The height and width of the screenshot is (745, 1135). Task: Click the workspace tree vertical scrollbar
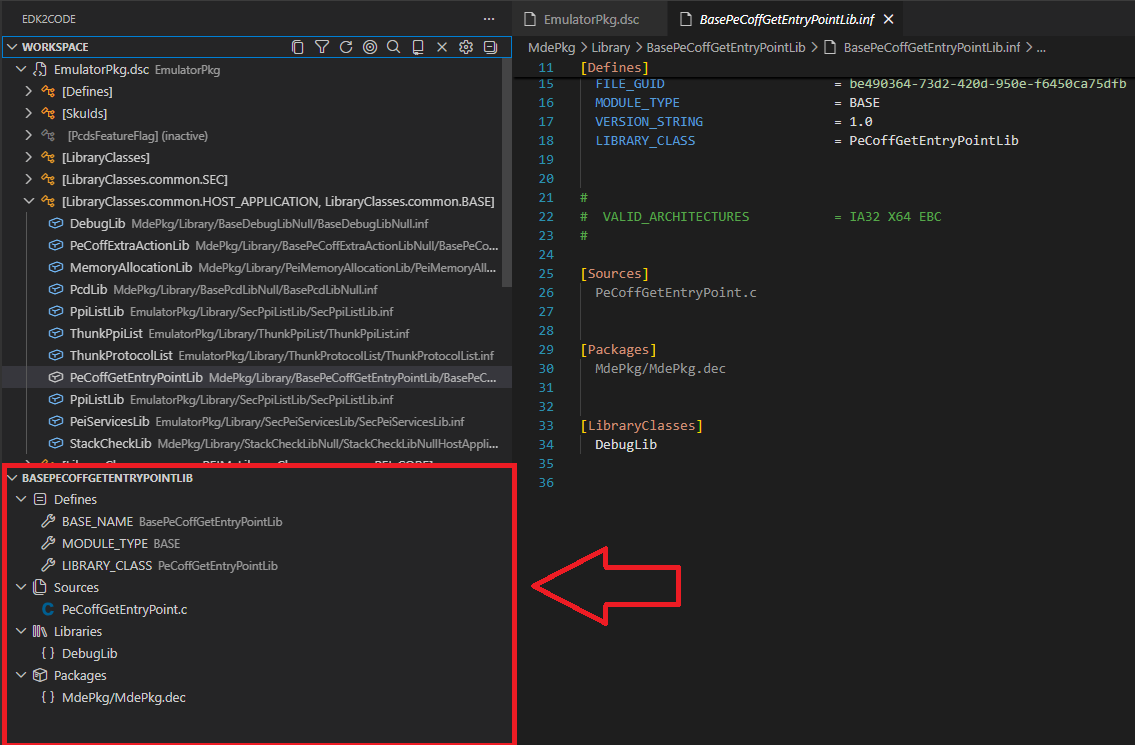507,172
